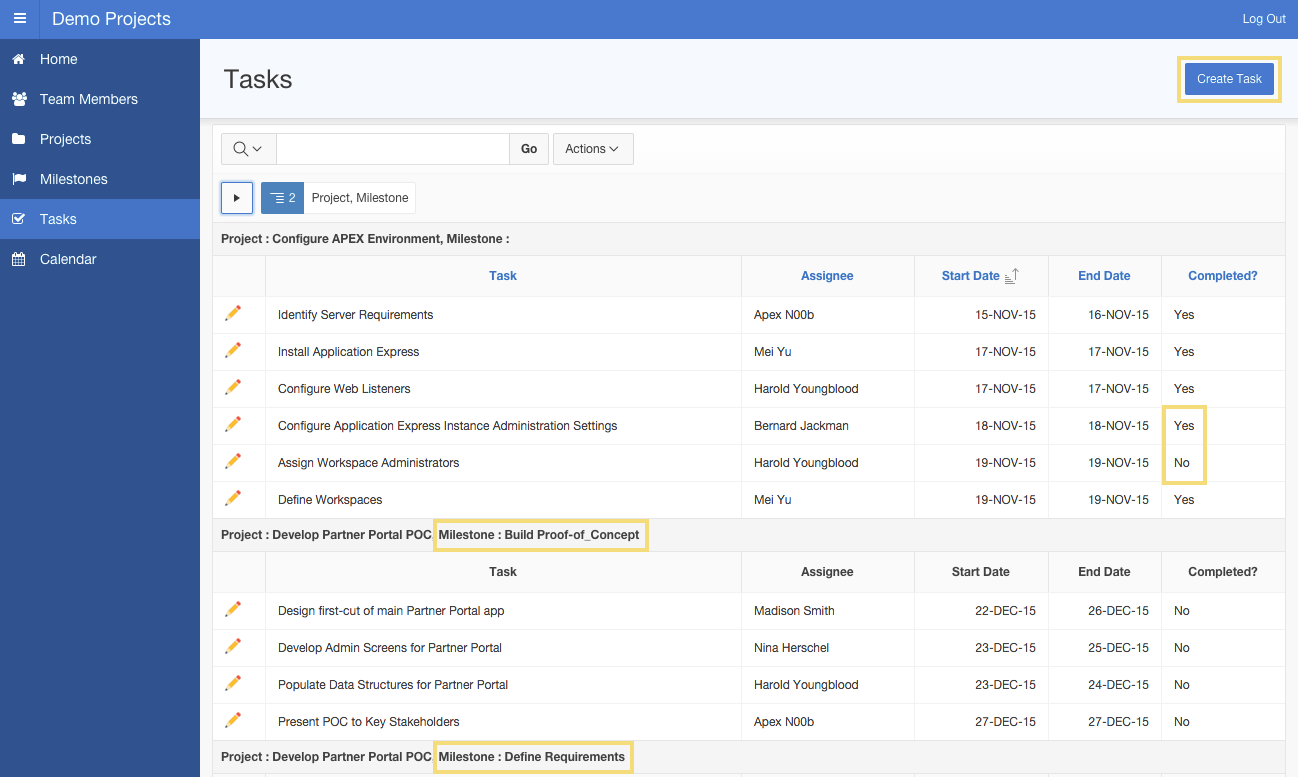The height and width of the screenshot is (777, 1298).
Task: Focus the report search text field
Action: (x=392, y=149)
